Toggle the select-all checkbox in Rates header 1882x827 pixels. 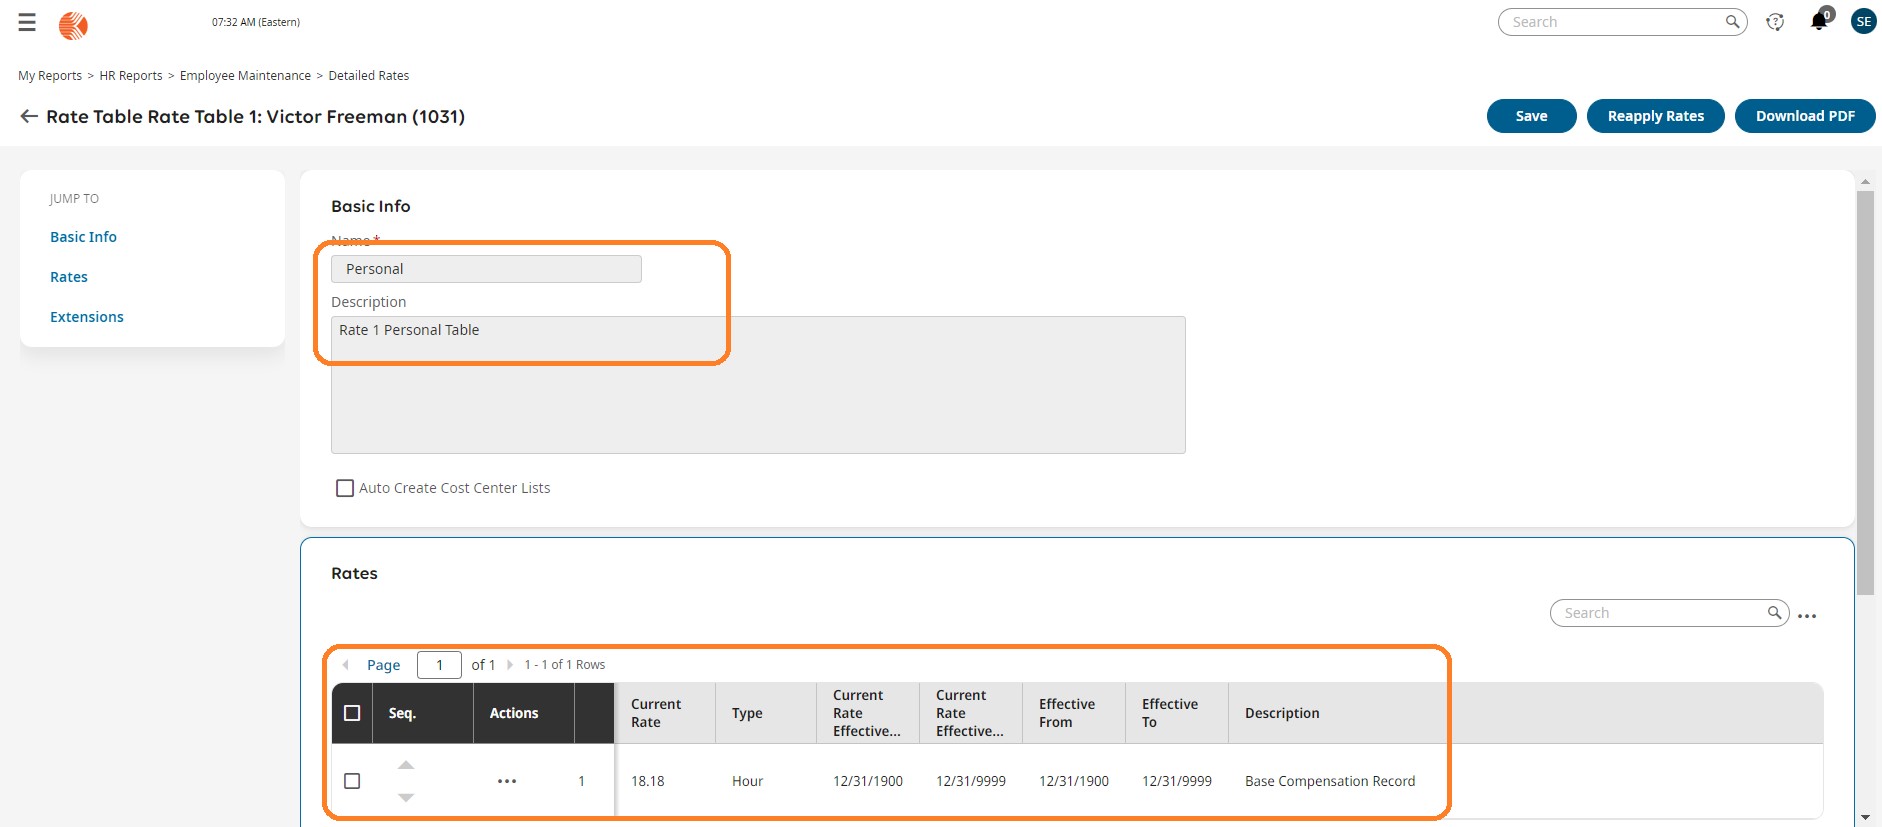pyautogui.click(x=352, y=713)
